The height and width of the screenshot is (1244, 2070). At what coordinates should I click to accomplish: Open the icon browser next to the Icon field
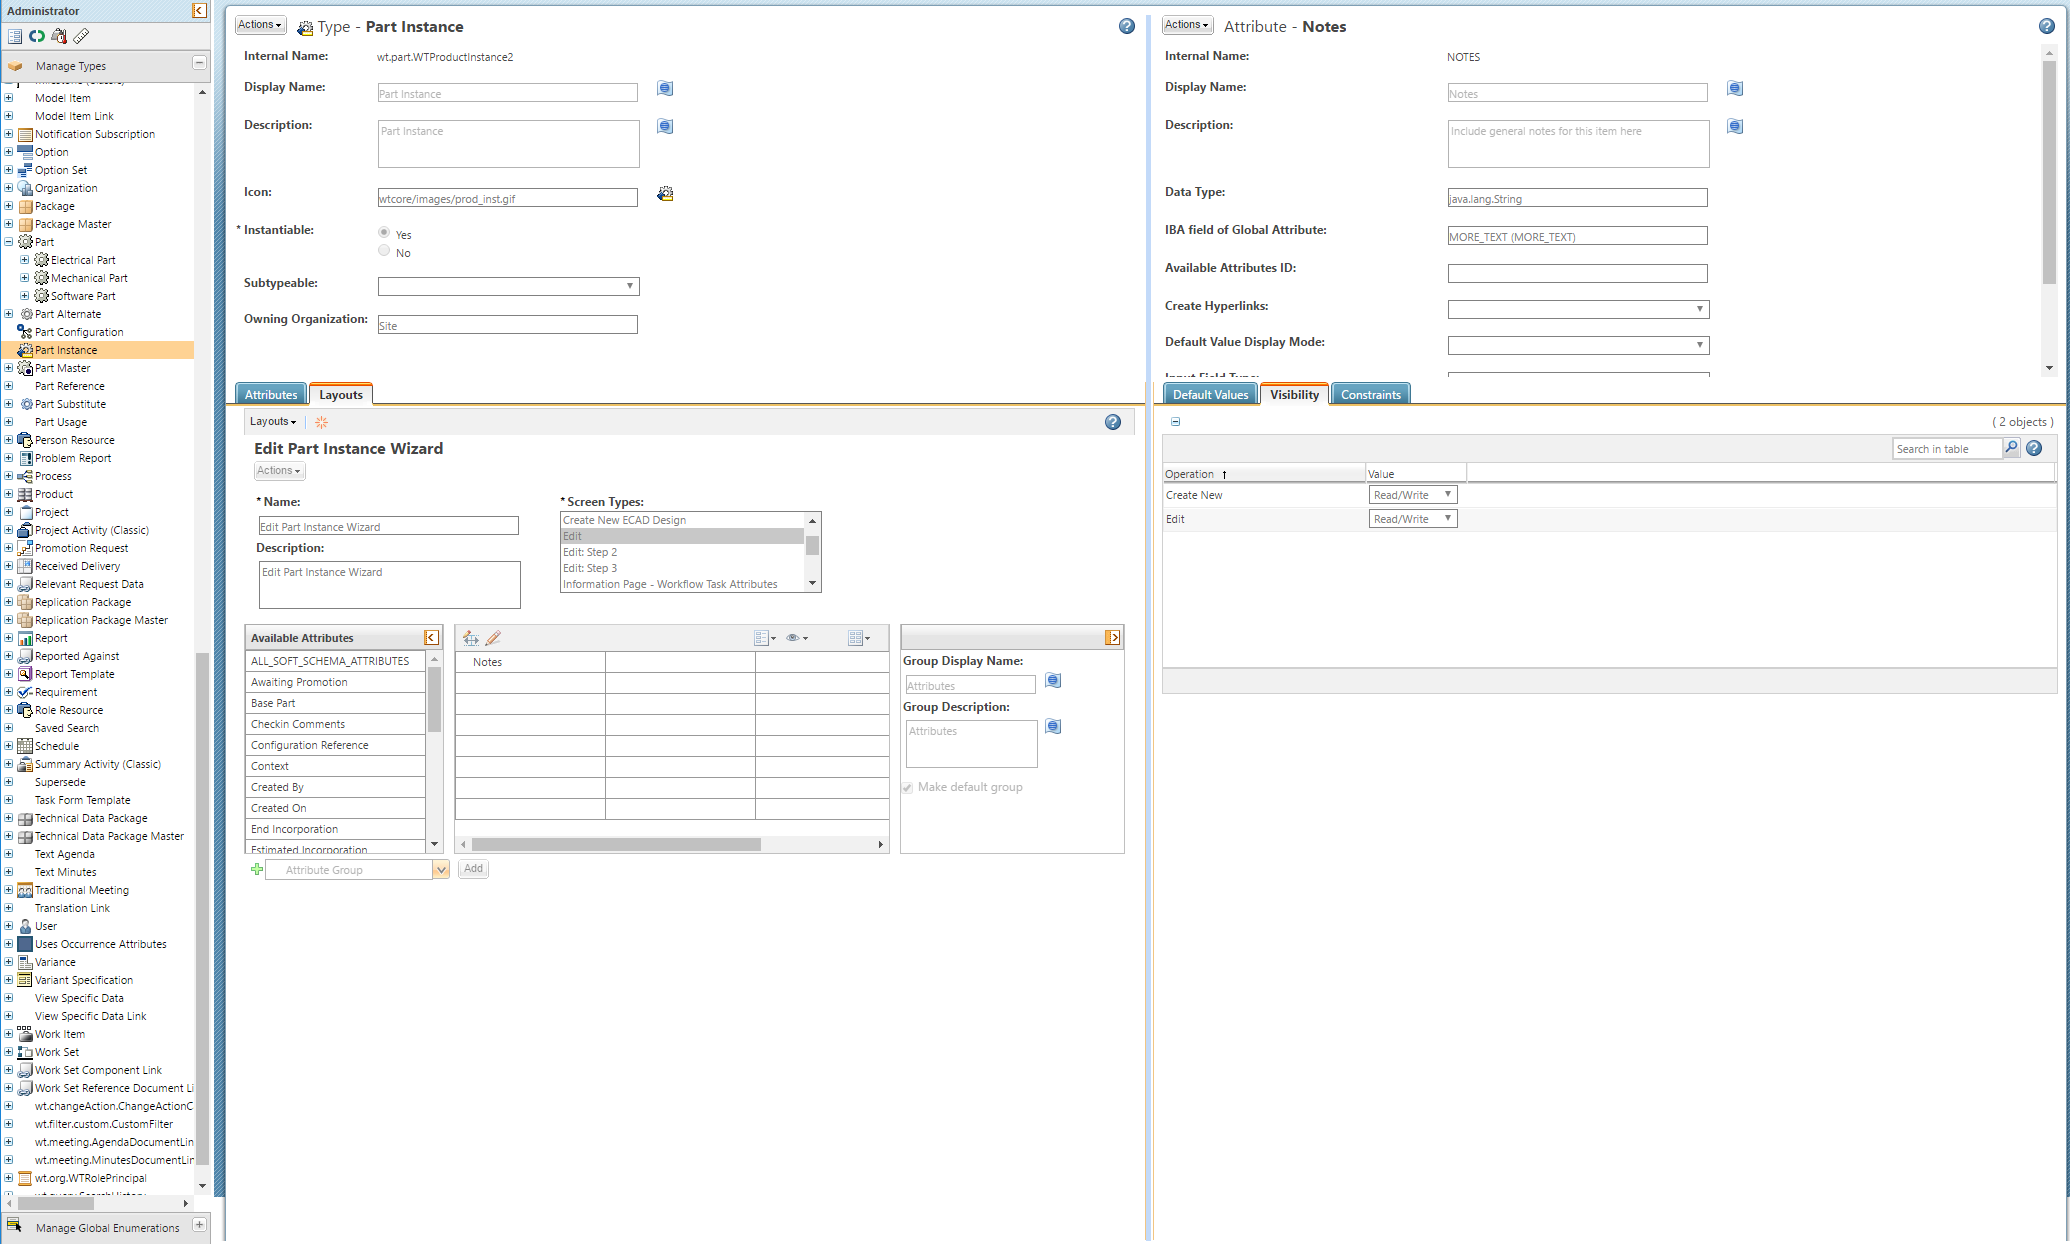coord(664,194)
